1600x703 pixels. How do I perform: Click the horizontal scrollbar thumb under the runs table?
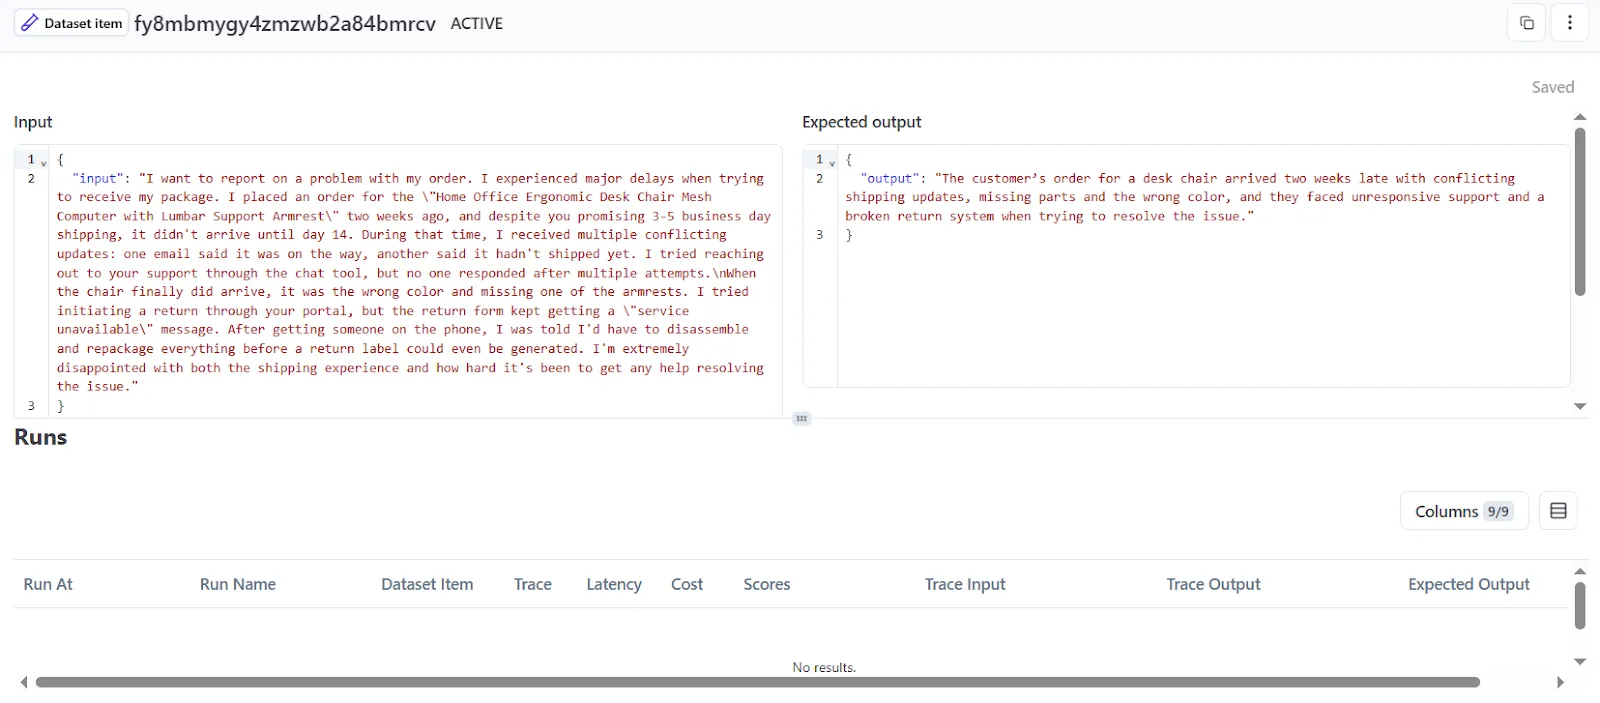point(757,682)
